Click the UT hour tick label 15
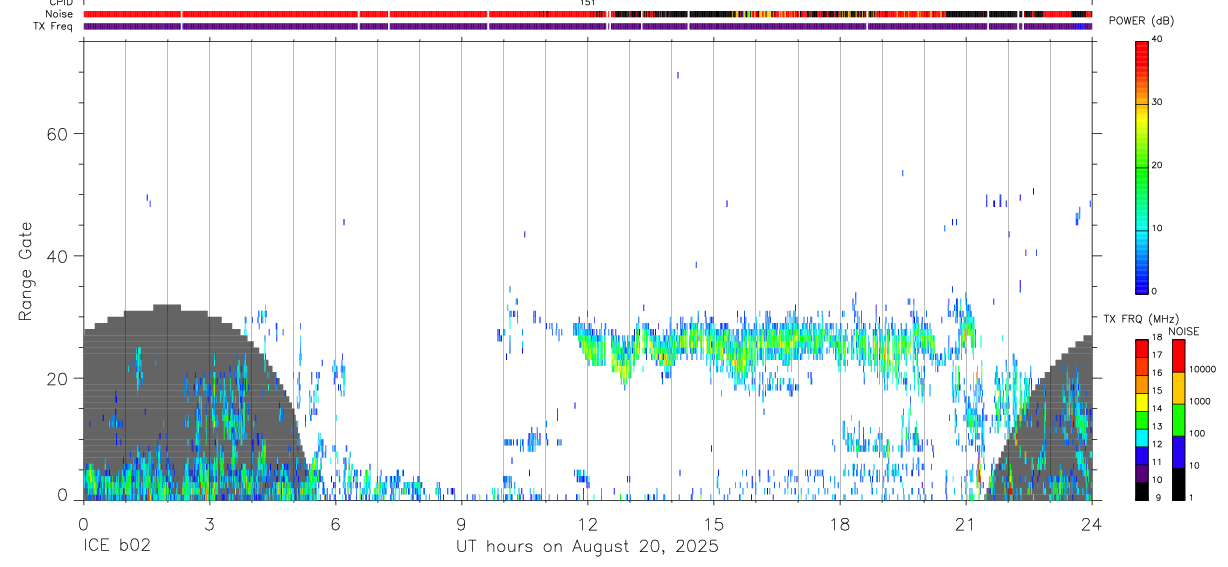 coord(713,523)
